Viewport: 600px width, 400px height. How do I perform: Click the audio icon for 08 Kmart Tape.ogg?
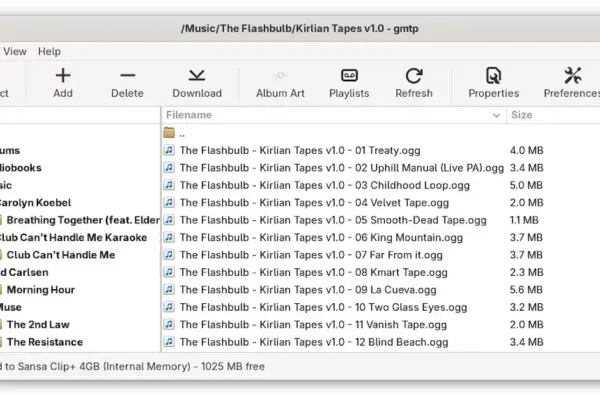pyautogui.click(x=169, y=272)
